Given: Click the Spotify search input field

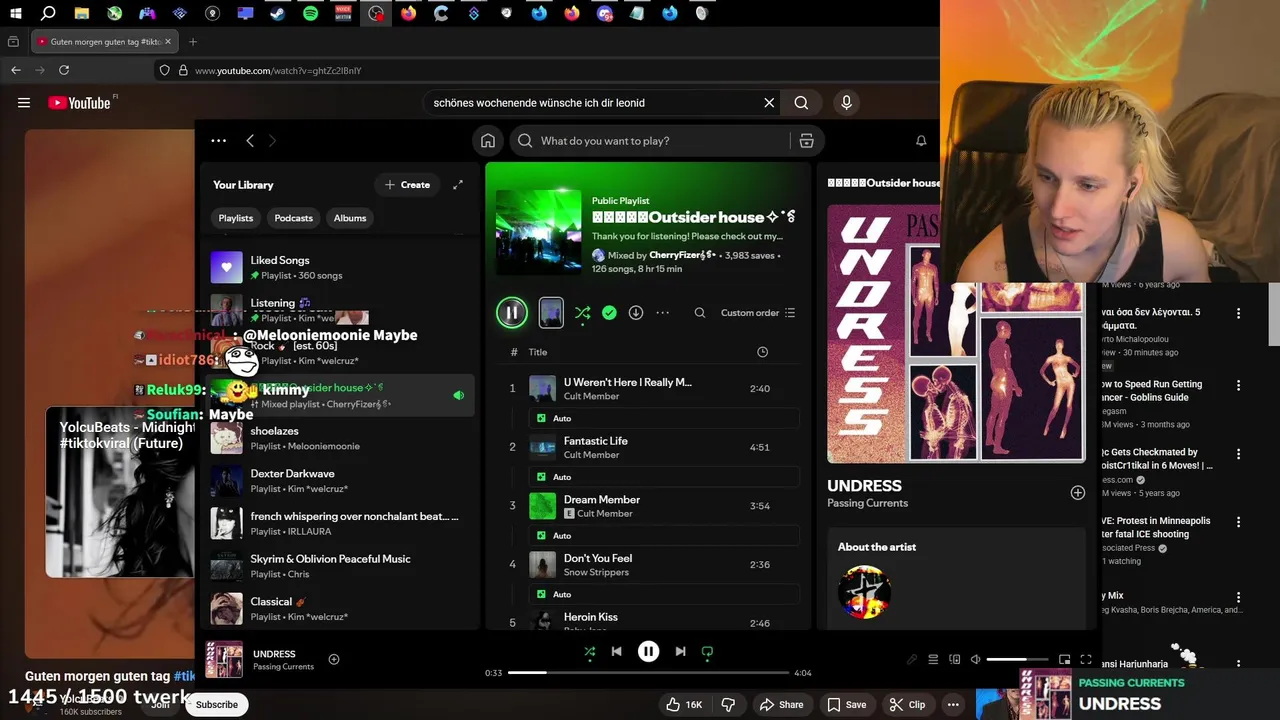Looking at the screenshot, I should pyautogui.click(x=650, y=141).
